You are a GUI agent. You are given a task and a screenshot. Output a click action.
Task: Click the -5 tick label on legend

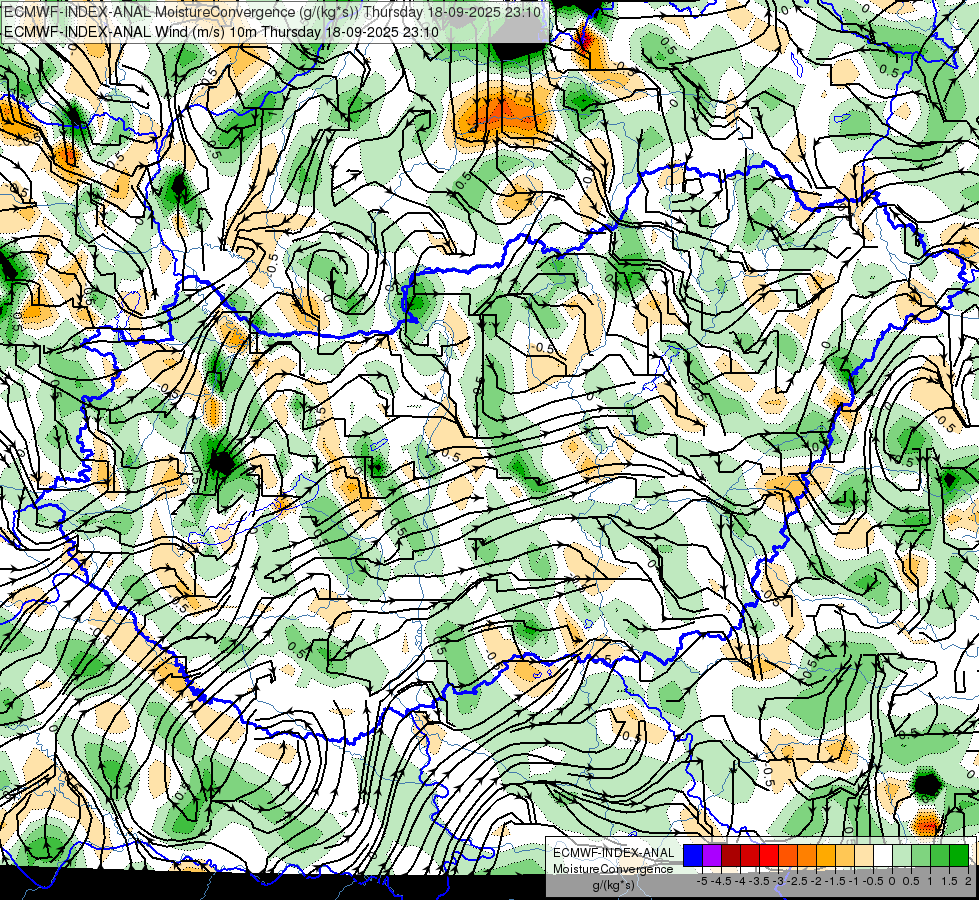[x=702, y=881]
